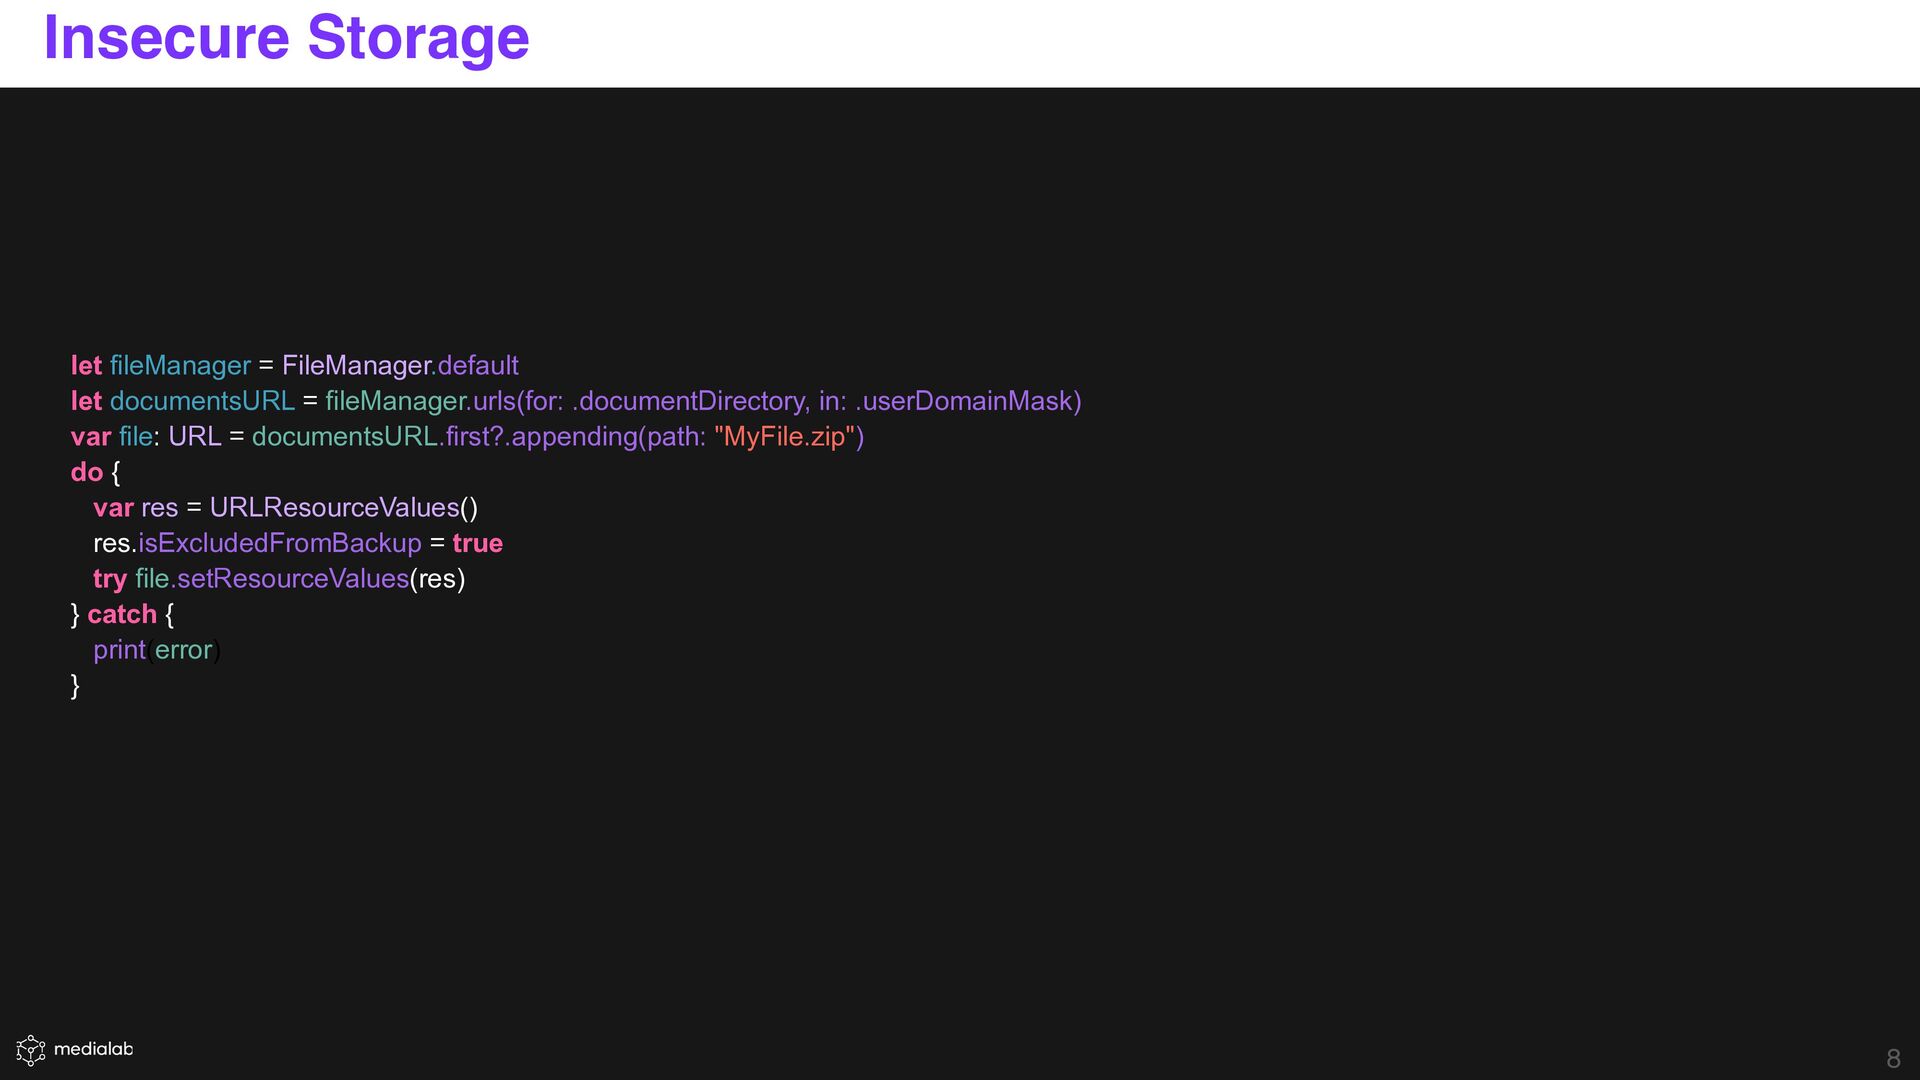Click the Insecure Storage slide title
This screenshot has width=1920, height=1080.
(286, 38)
